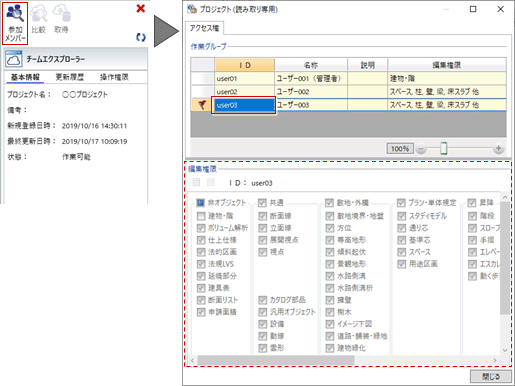Click the チームエクスプローラー cloud icon
Image resolution: width=515 pixels, height=386 pixels.
click(x=14, y=59)
